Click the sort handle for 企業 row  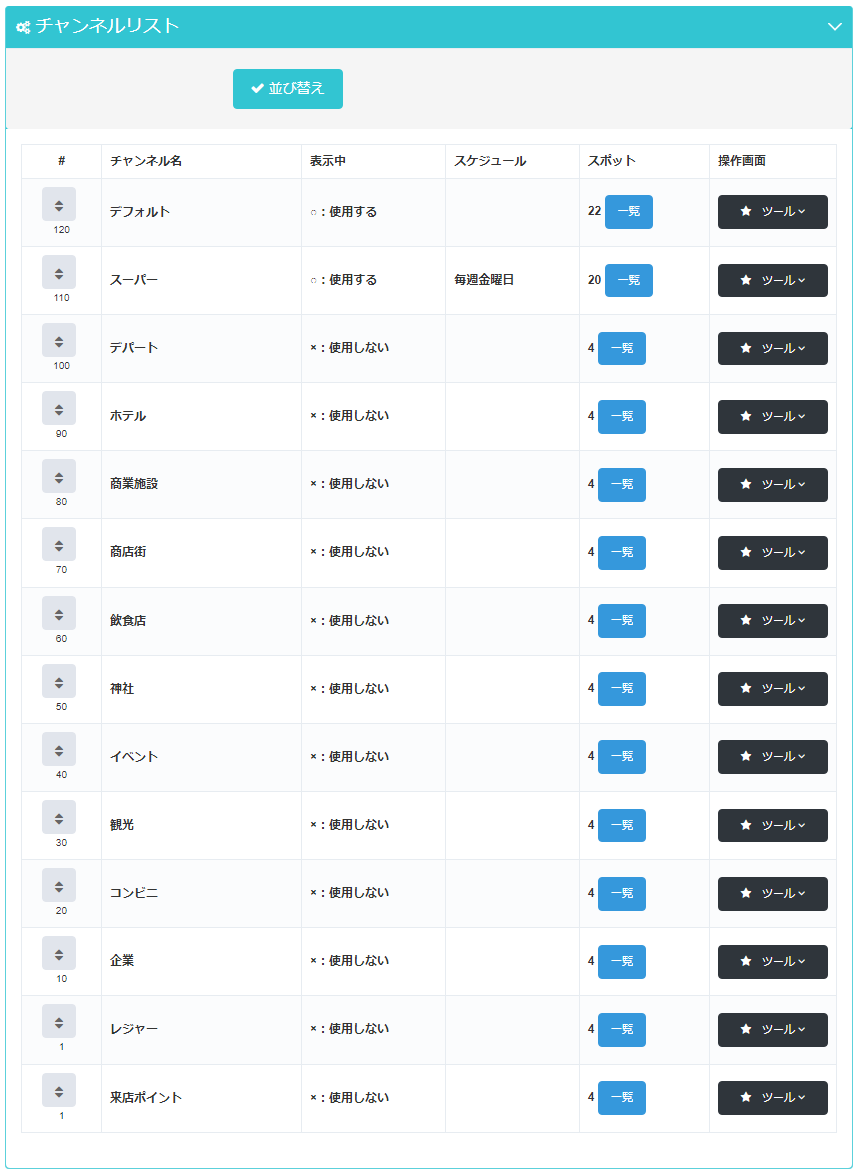pos(59,954)
